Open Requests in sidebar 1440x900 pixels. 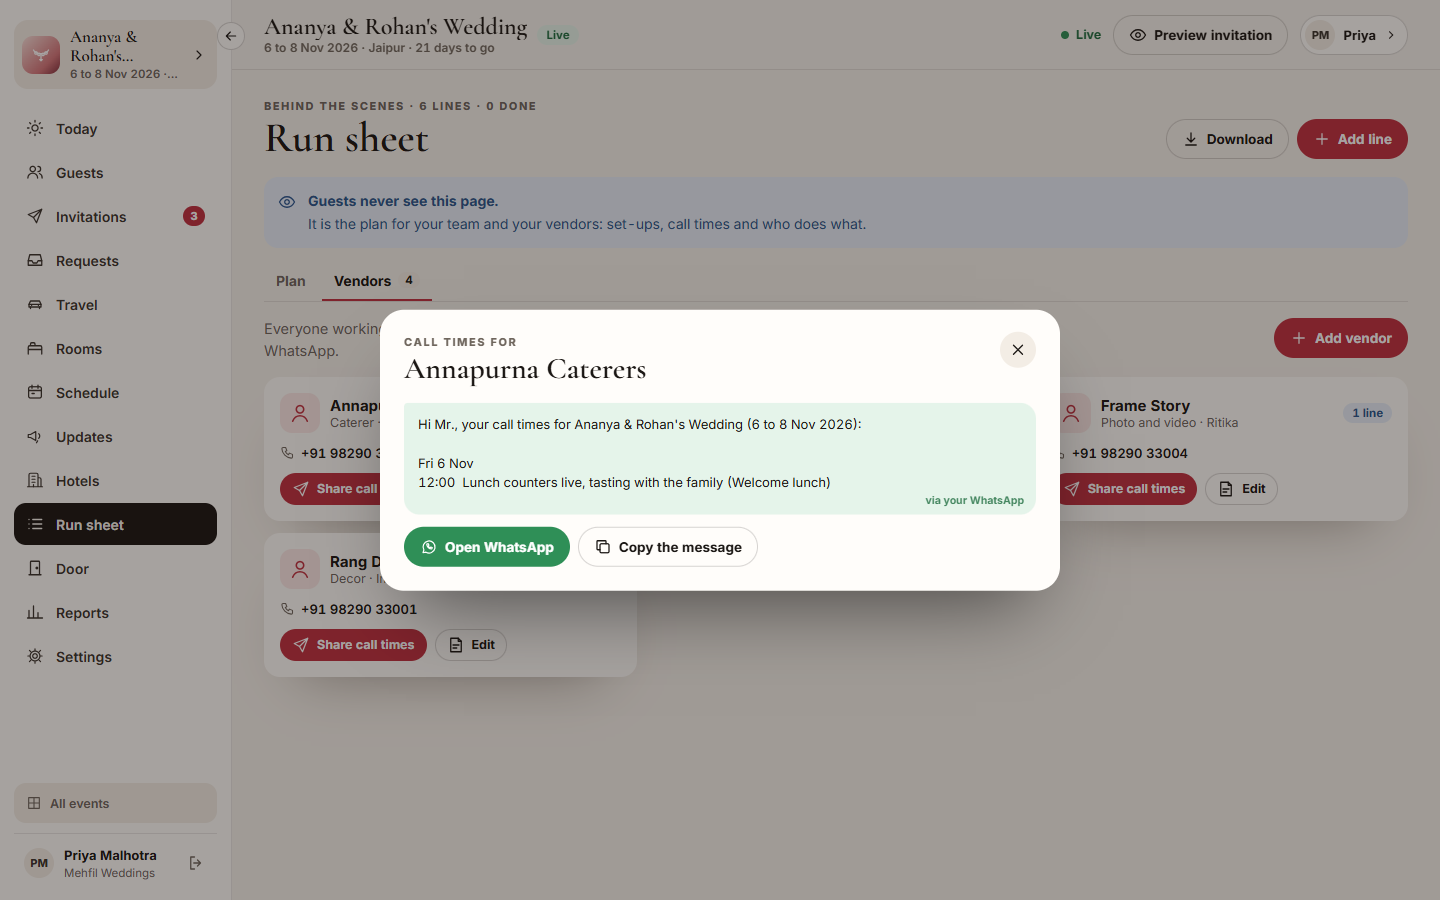pyautogui.click(x=115, y=261)
